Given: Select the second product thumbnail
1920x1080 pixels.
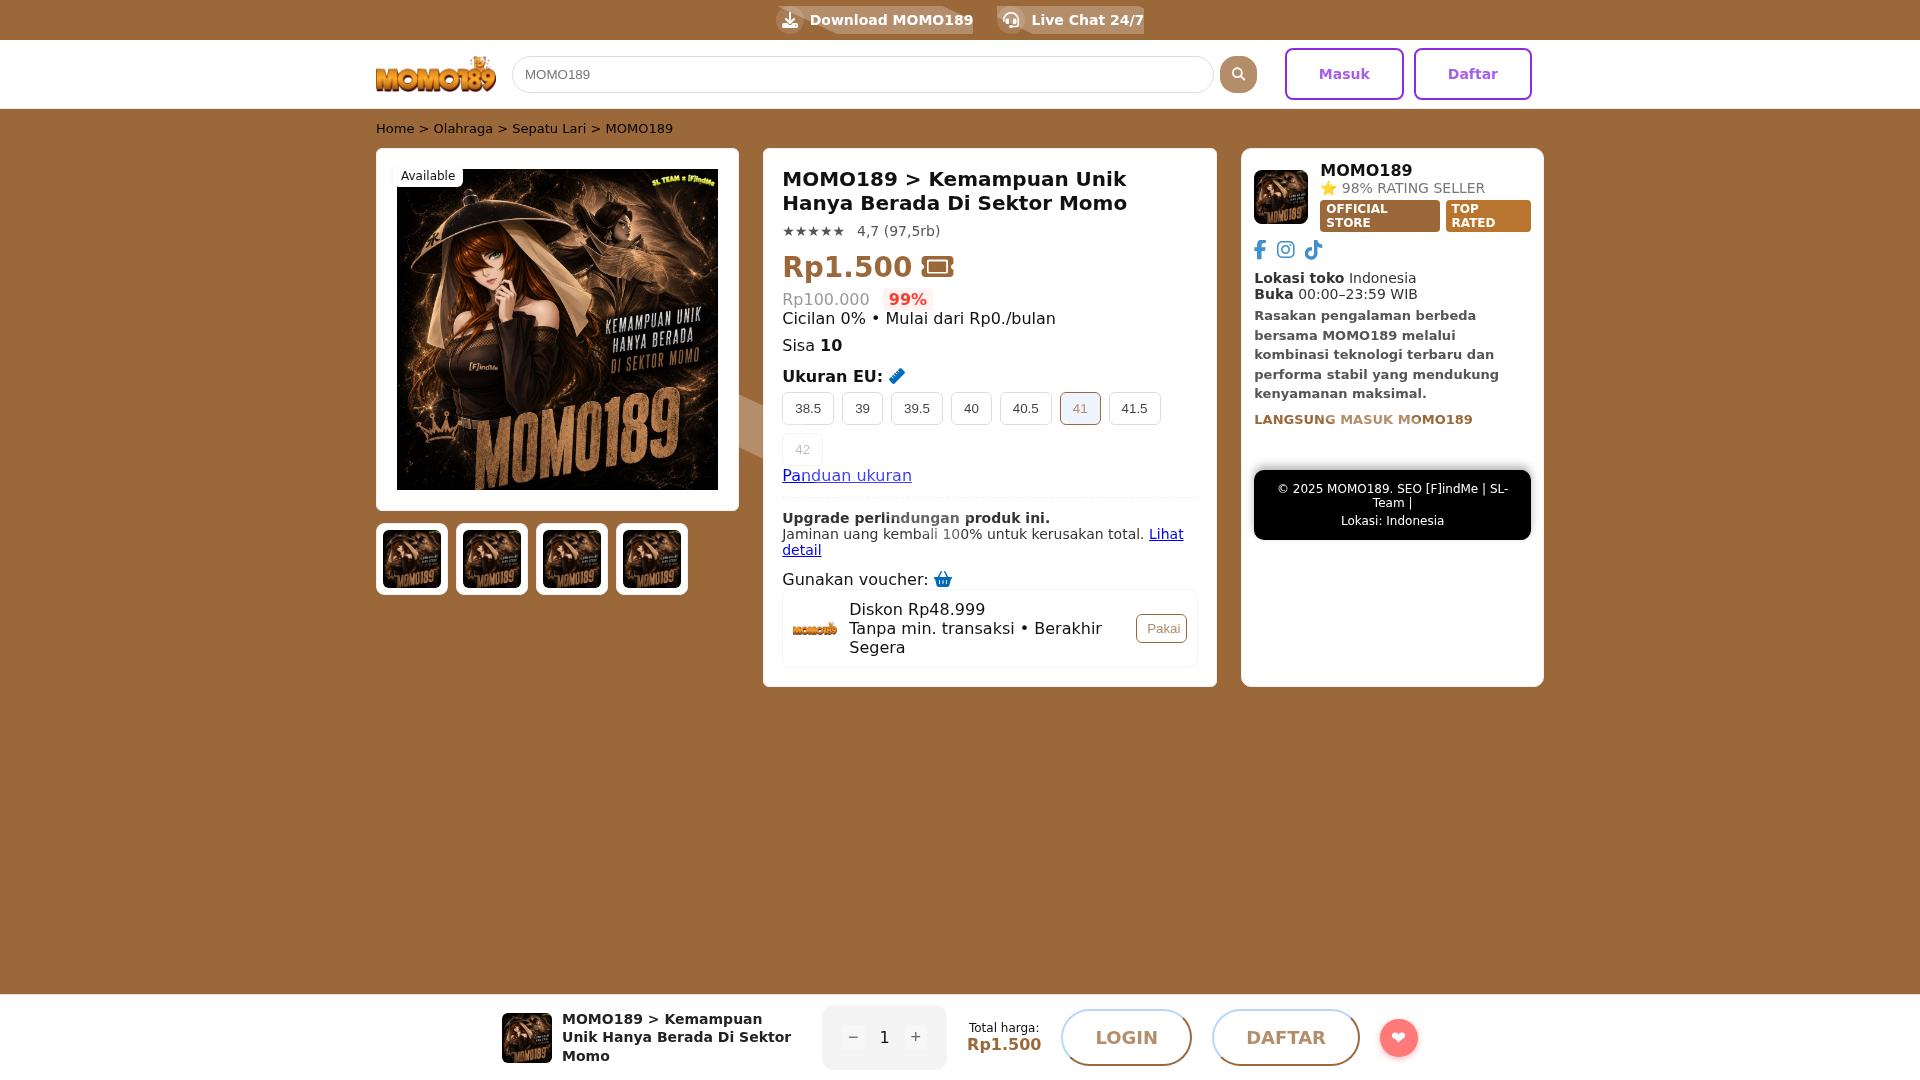Looking at the screenshot, I should tap(492, 559).
